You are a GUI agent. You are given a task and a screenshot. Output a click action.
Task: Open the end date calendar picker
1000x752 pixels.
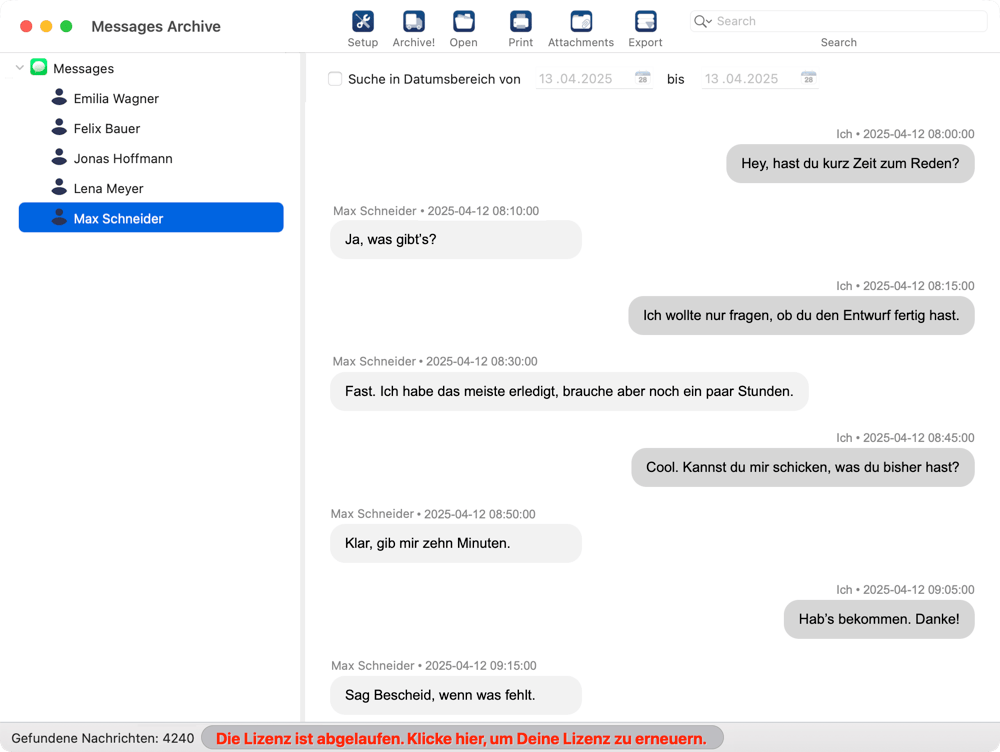pos(808,78)
